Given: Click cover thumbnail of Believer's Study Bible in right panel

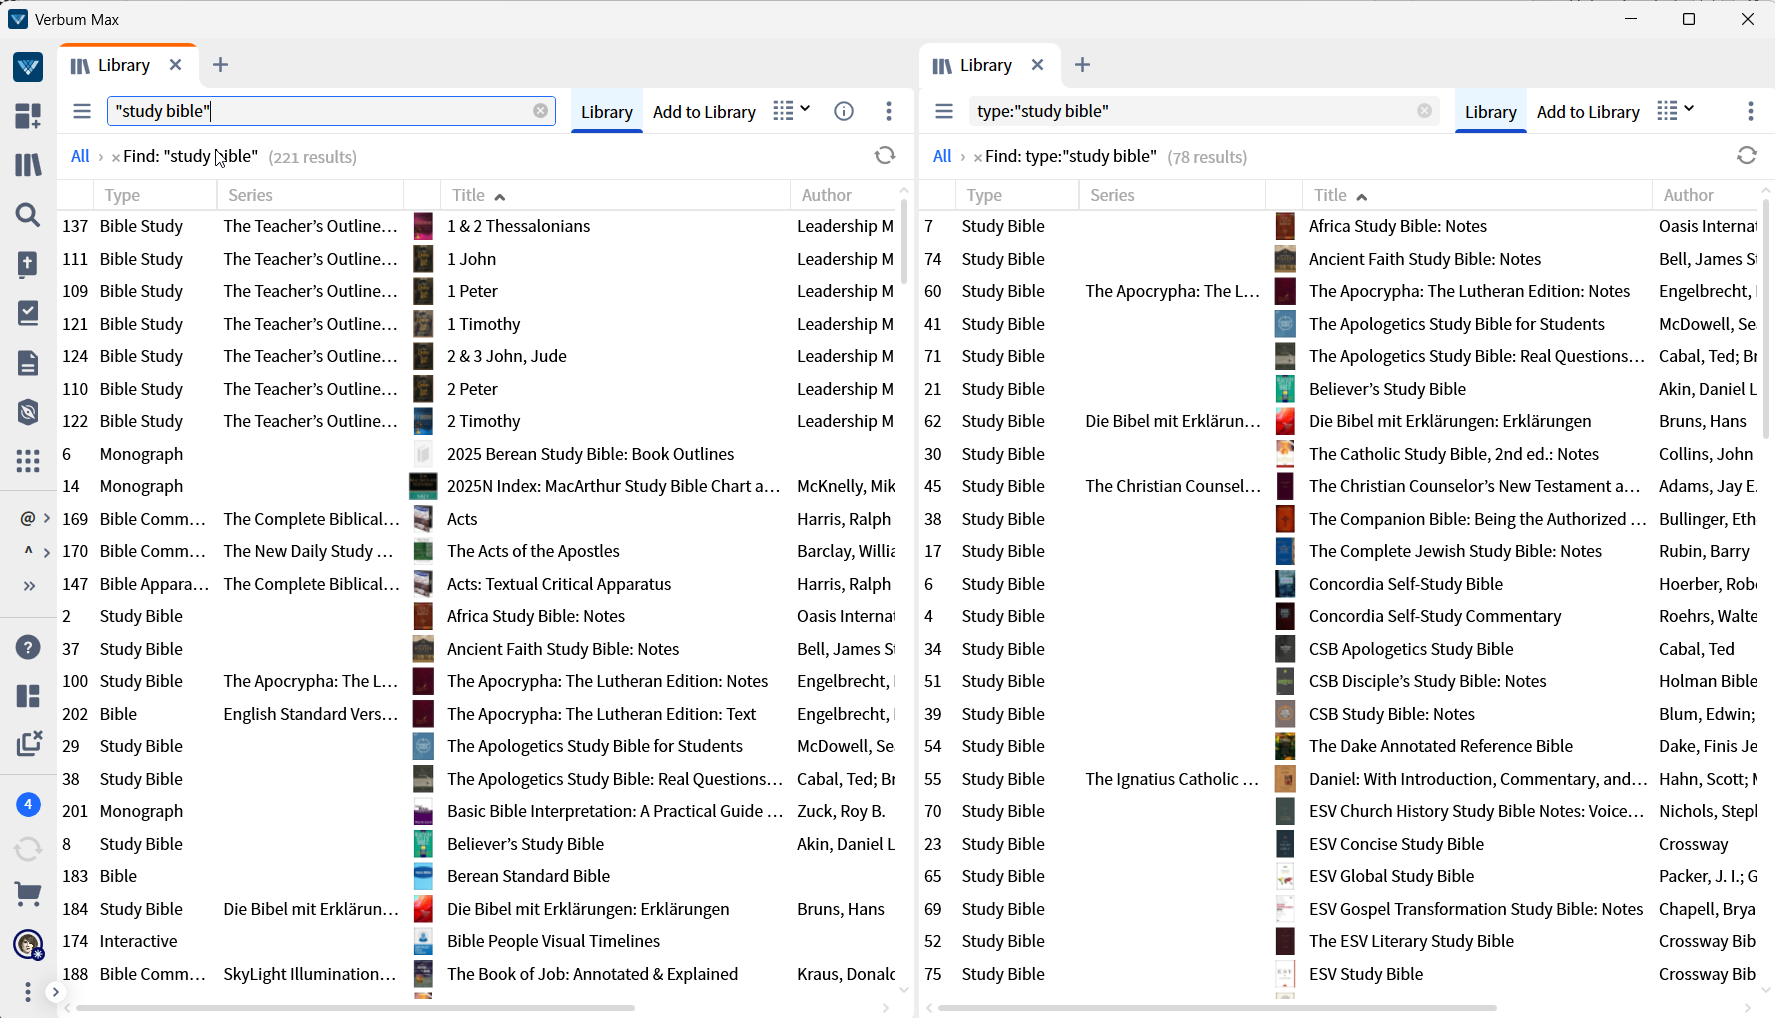Looking at the screenshot, I should coord(1286,389).
